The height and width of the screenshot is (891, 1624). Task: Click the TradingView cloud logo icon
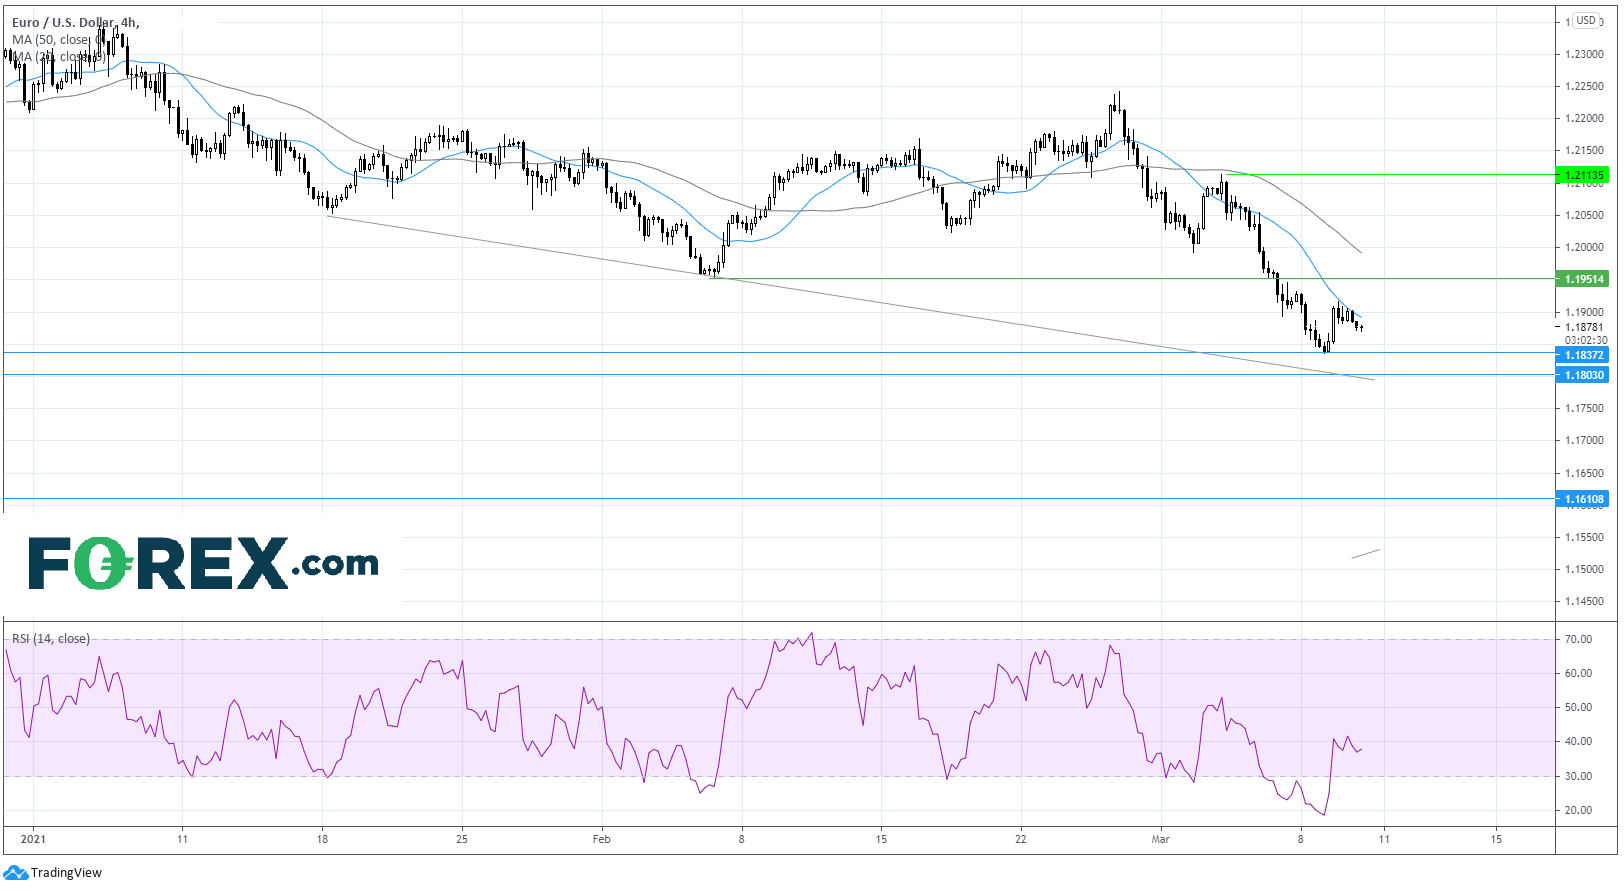[x=16, y=873]
